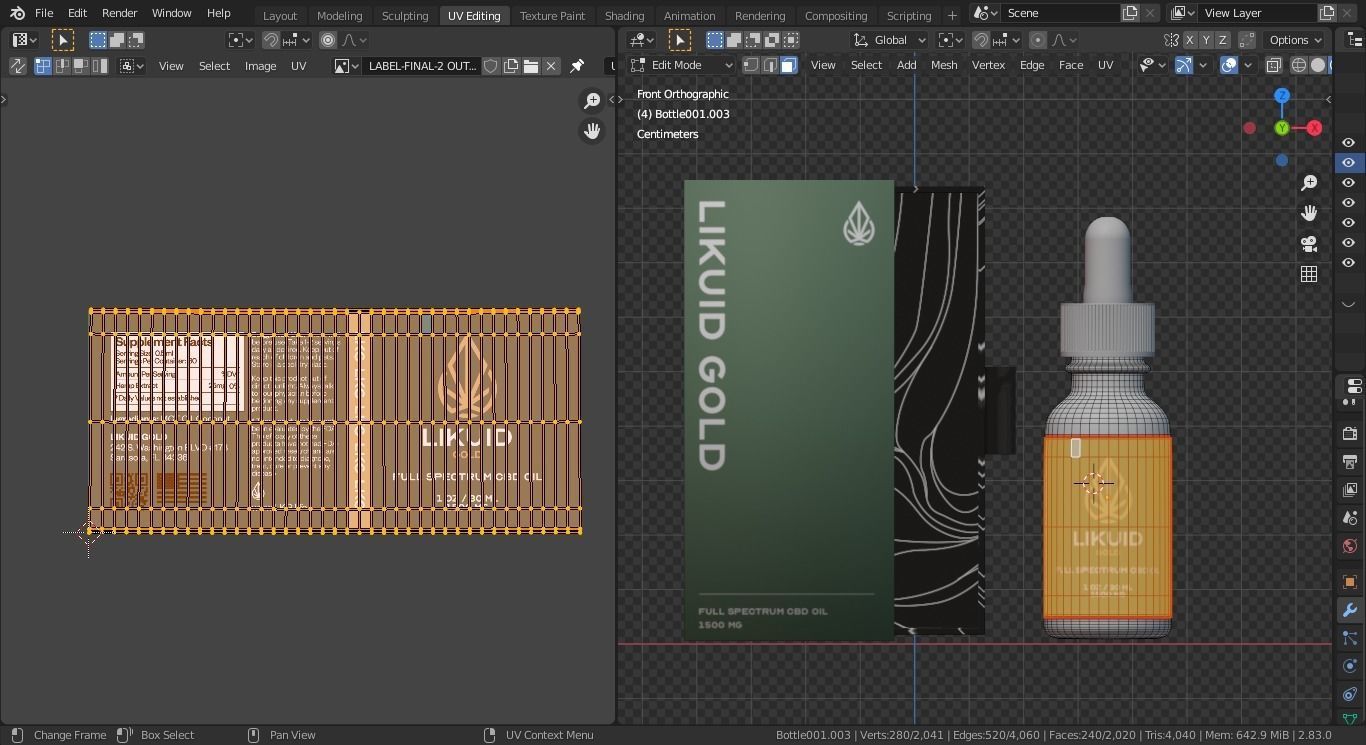Viewport: 1366px width, 745px height.
Task: Click the Z axis on navigation gizmo
Action: pos(1282,96)
